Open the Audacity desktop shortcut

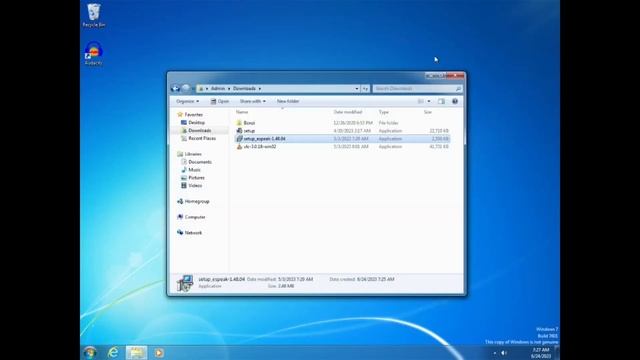tap(93, 53)
